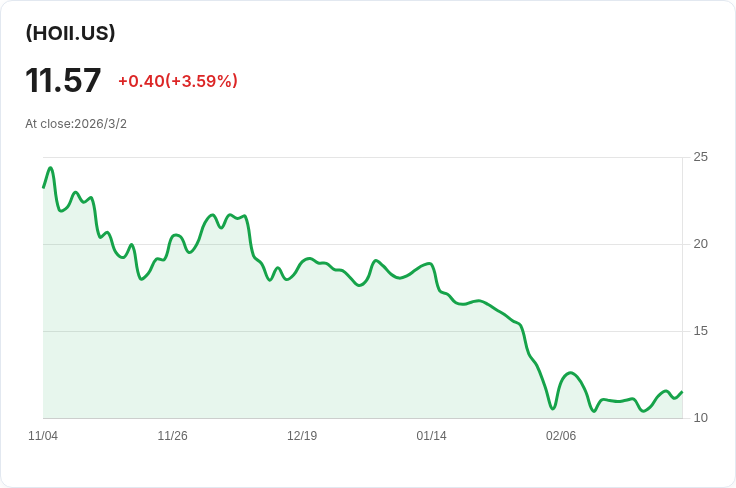The image size is (736, 488).
Task: Click the (HOII.US) ticker title
Action: [x=70, y=33]
